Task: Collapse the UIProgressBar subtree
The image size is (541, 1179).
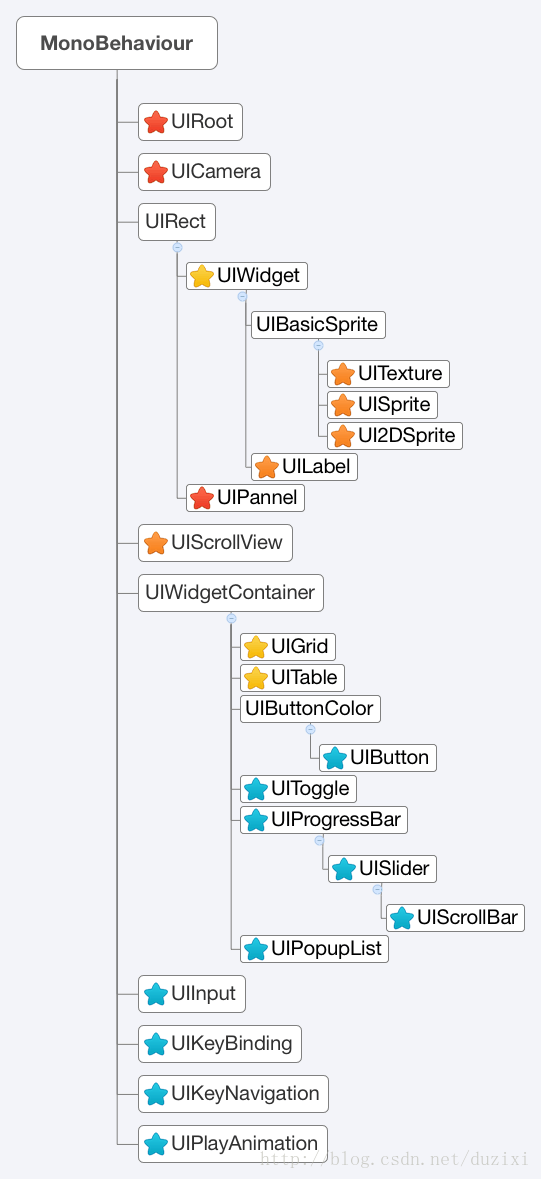Action: 319,840
